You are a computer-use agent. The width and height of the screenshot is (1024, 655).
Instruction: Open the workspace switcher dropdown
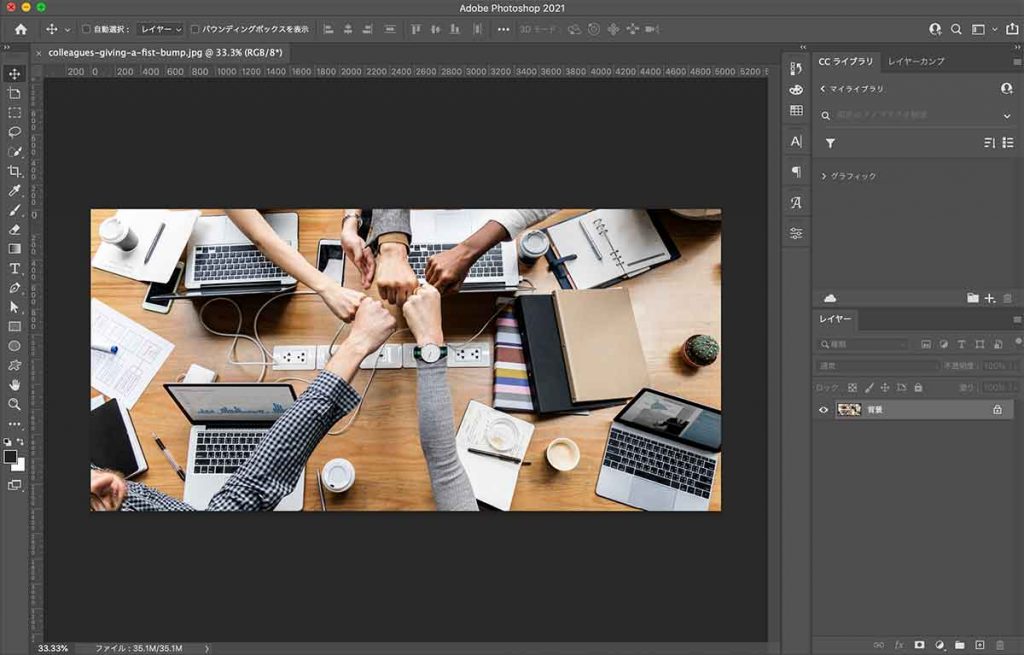pos(981,30)
